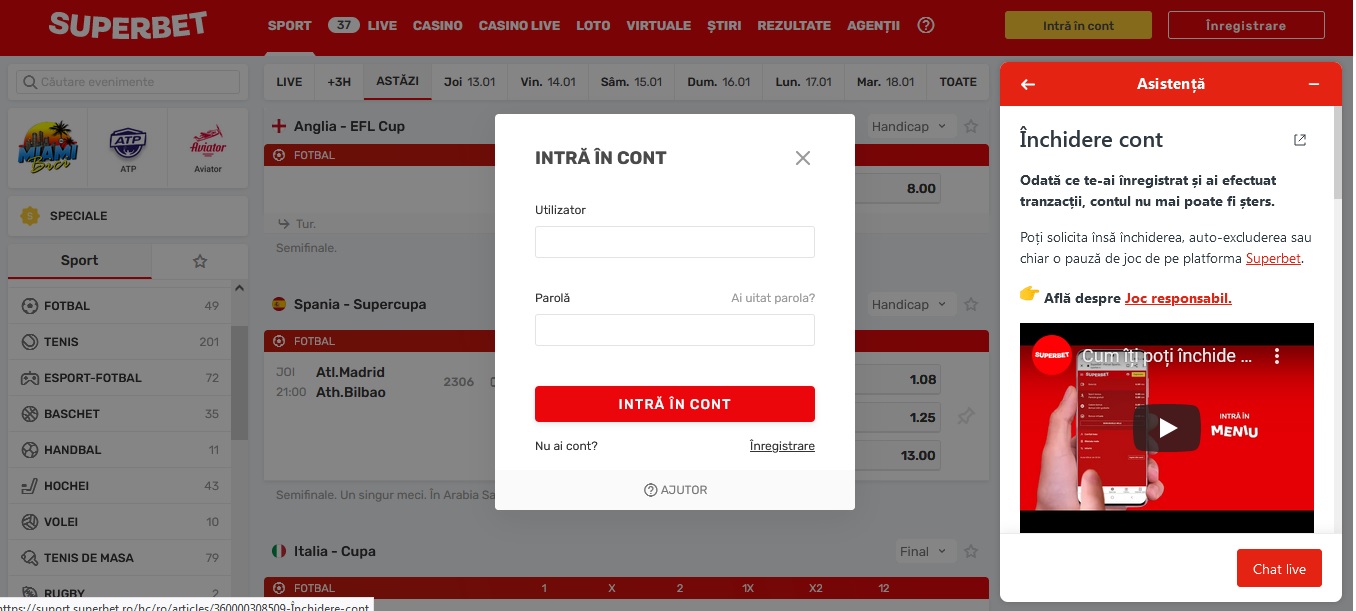The width and height of the screenshot is (1356, 611).
Task: Favorite the Italia - Cupa league star
Action: (969, 552)
